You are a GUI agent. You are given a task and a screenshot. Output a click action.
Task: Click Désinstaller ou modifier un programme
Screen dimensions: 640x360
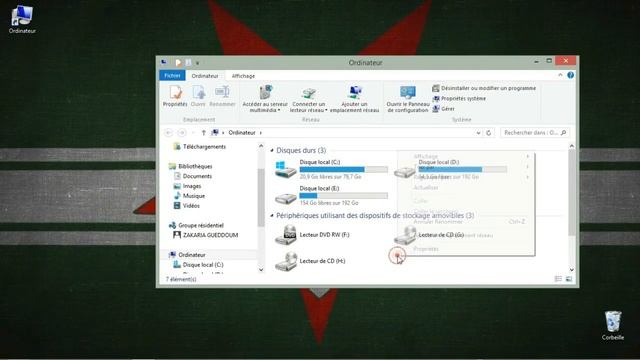pyautogui.click(x=484, y=88)
